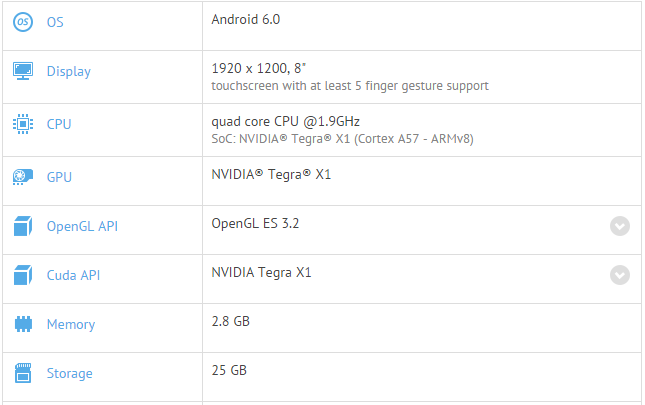Click the Cuda API cube icon
This screenshot has width=645, height=405.
click(23, 275)
